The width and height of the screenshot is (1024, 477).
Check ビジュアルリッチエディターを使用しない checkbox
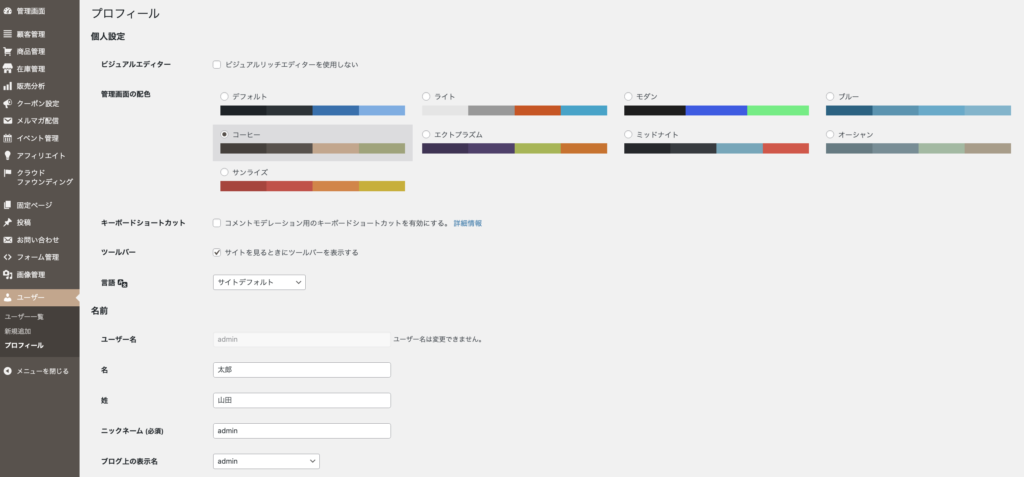point(217,64)
